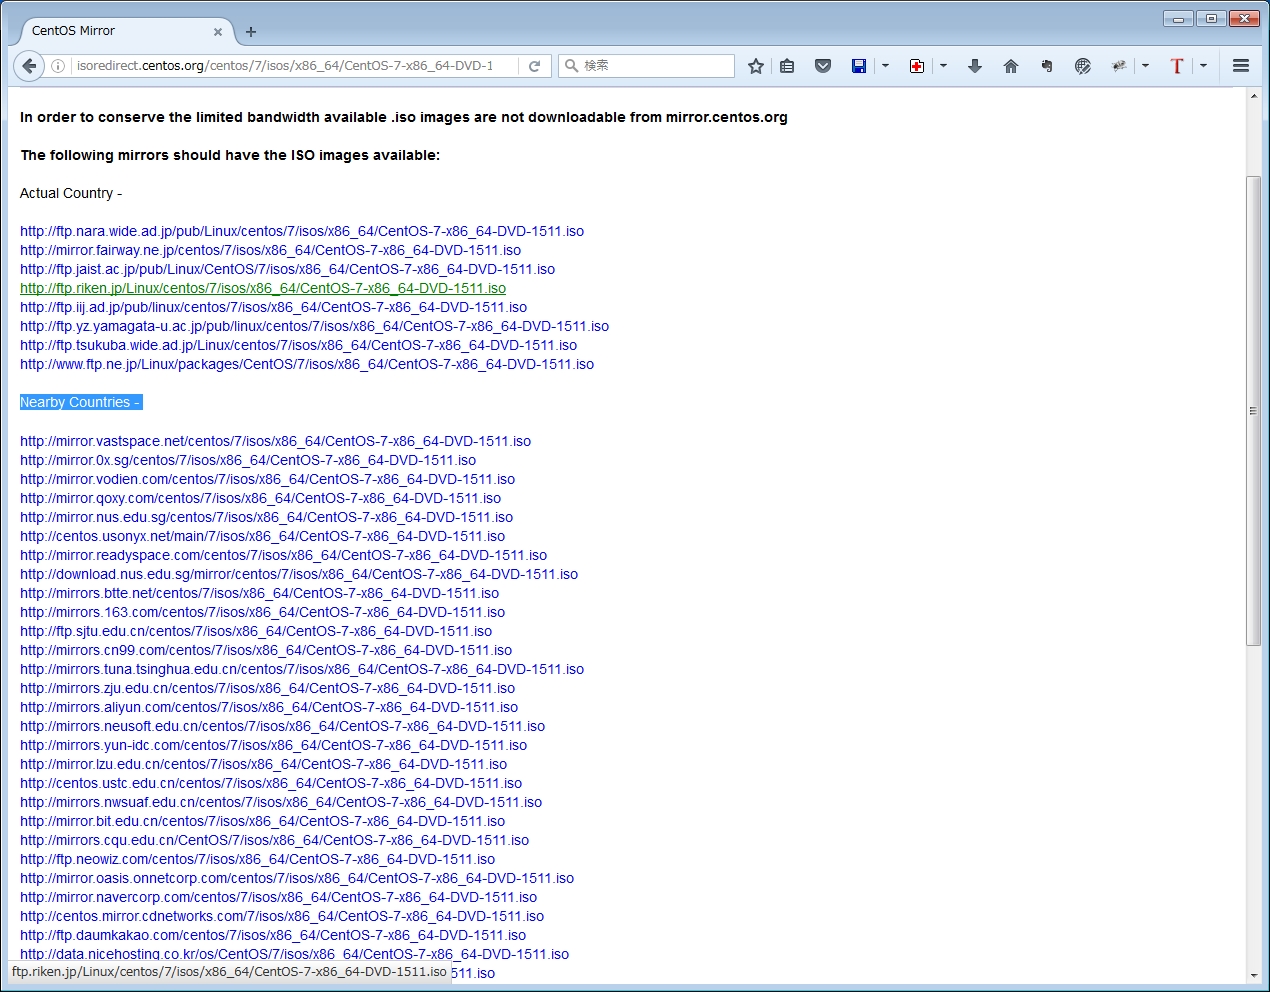Screen dimensions: 1270x992
Task: Expand dropdown next to red cross icon
Action: coord(943,66)
